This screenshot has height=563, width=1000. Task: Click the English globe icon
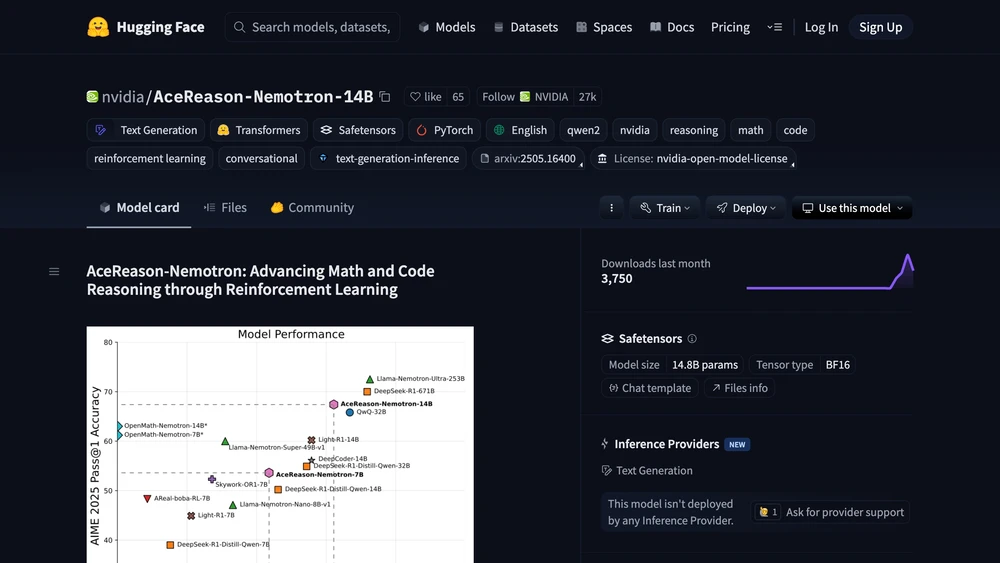[499, 130]
